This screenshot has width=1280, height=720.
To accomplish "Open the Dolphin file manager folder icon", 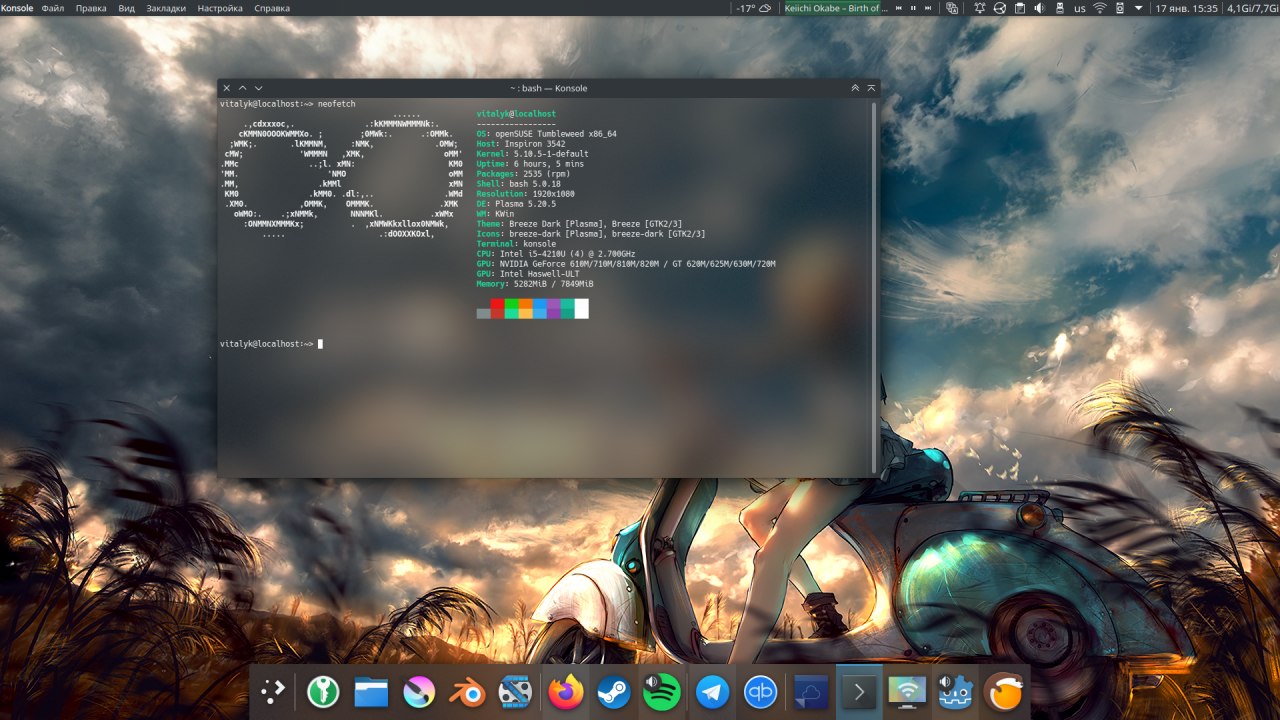I will click(x=371, y=692).
